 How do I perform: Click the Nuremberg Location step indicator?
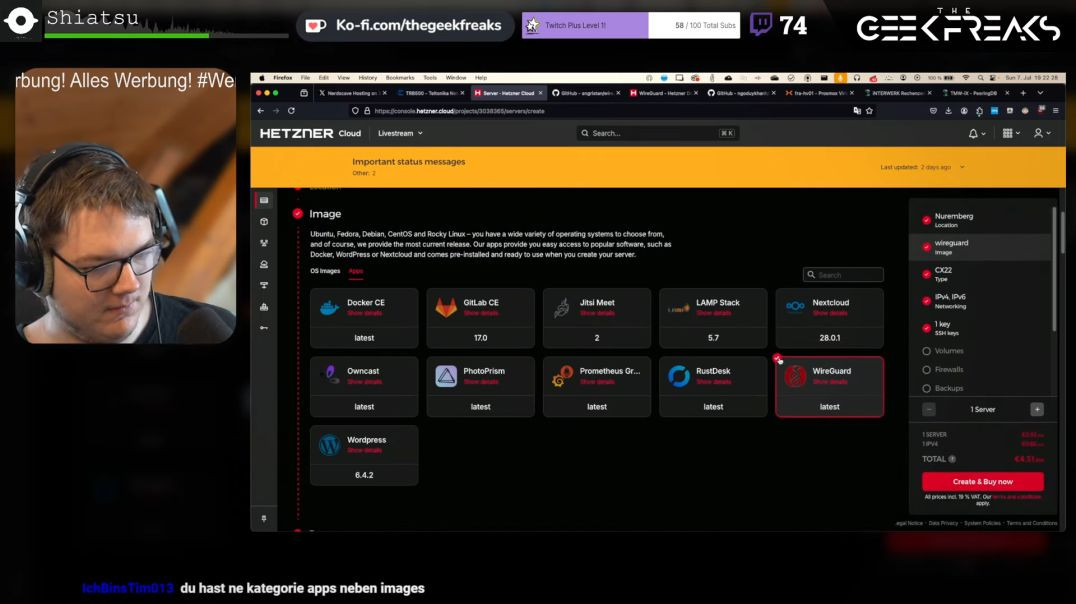[926, 220]
